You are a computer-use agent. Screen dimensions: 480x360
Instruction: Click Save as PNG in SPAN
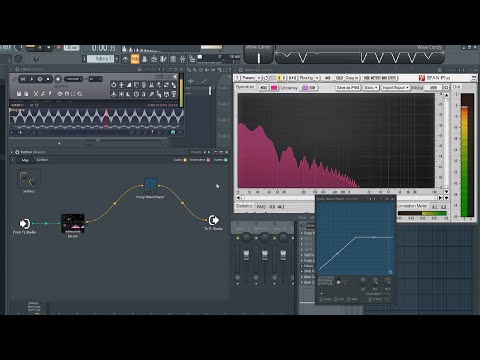(348, 87)
